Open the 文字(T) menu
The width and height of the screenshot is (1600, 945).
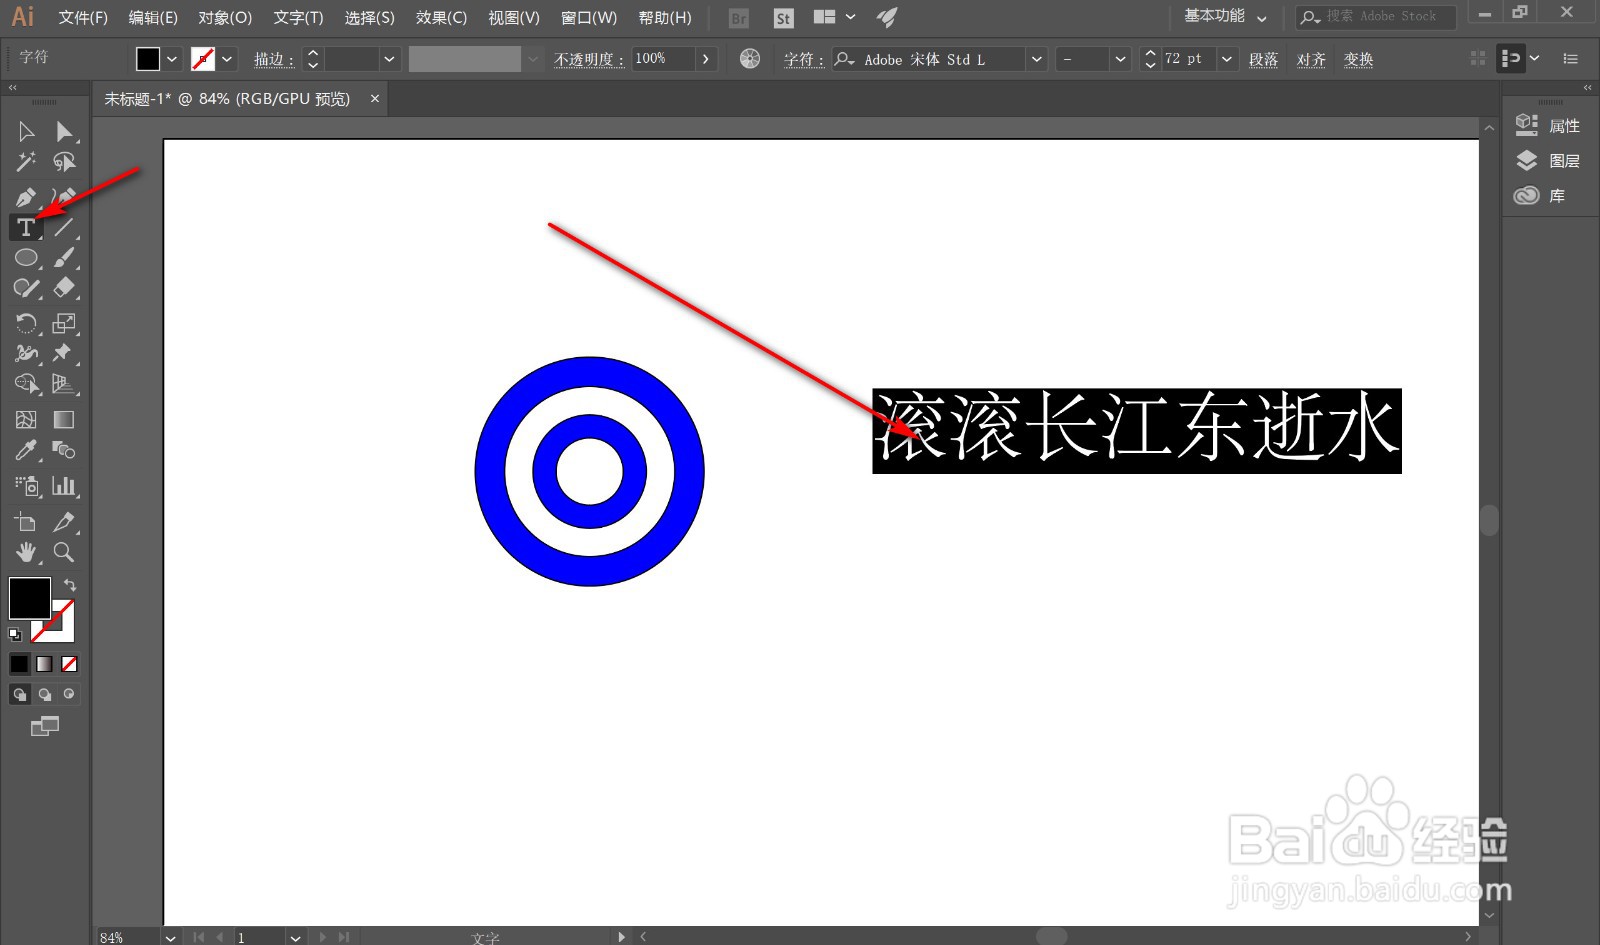pos(298,18)
